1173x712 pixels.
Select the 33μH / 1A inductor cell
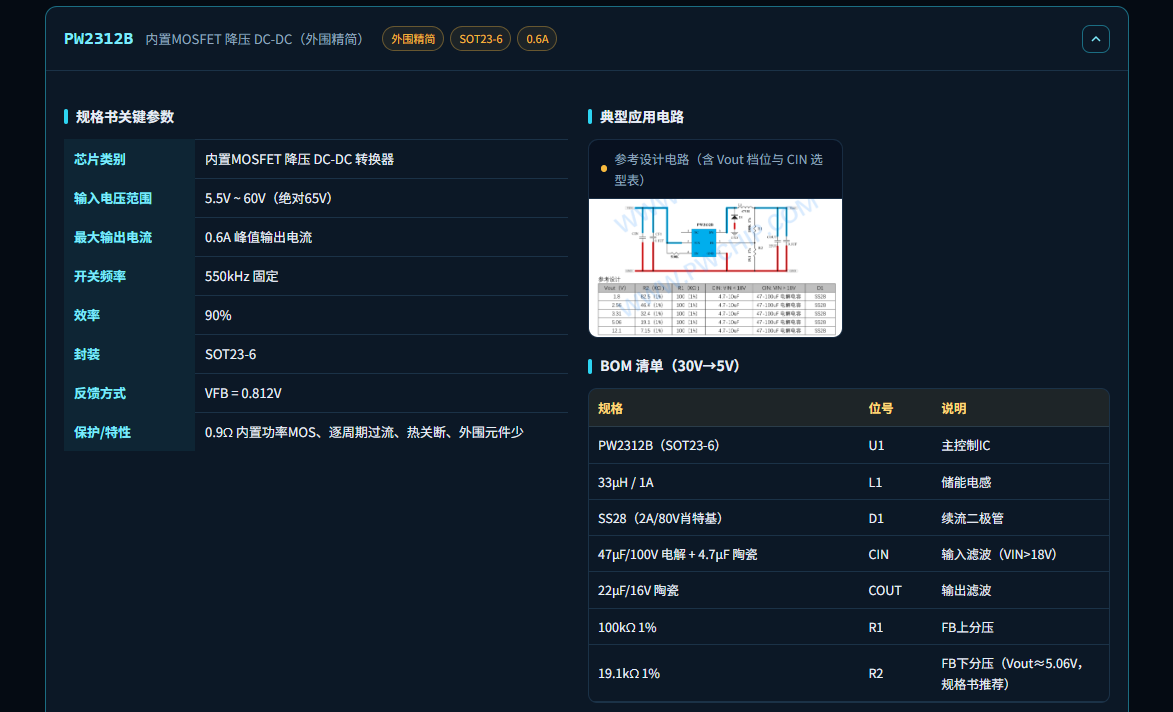pyautogui.click(x=625, y=482)
